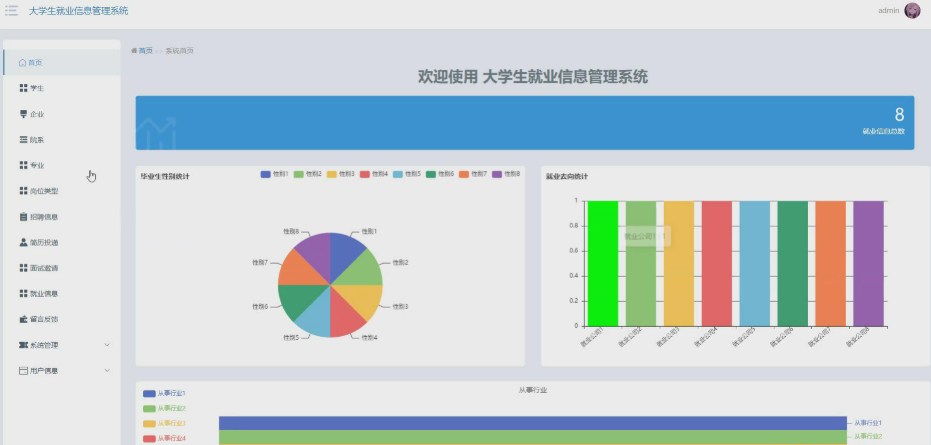Toggle the 从事行业1 legend entry

[x=164, y=393]
